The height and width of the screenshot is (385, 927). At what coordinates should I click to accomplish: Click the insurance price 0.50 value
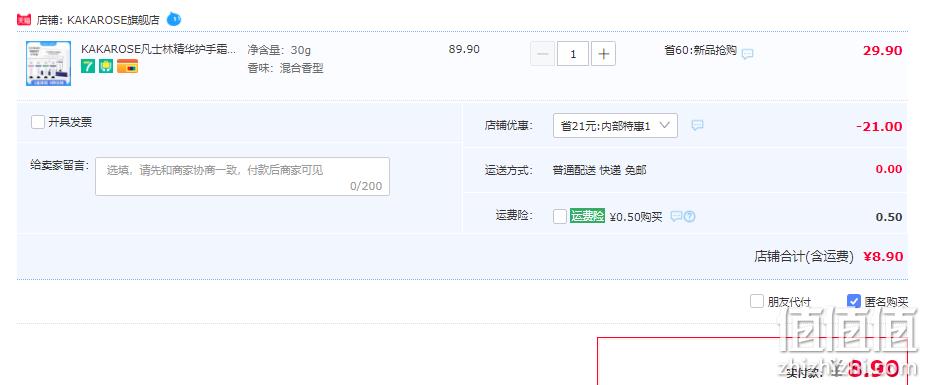[x=889, y=216]
